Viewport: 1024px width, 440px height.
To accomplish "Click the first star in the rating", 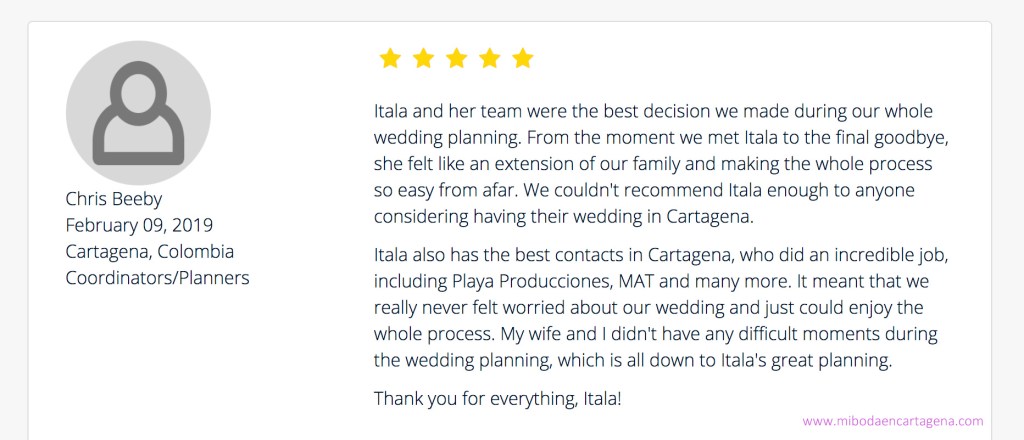I will click(x=390, y=59).
